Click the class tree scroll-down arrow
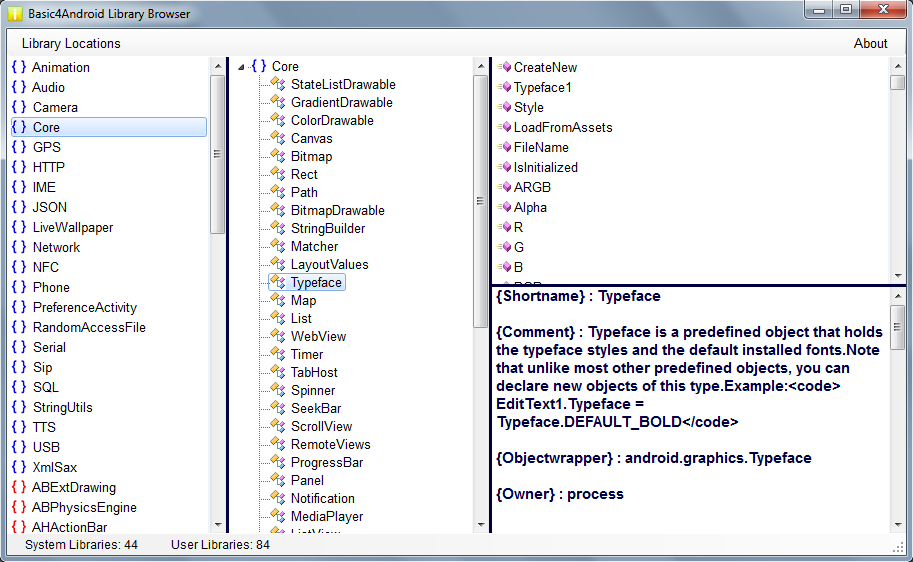Screen dimensions: 913x562 click(480, 525)
